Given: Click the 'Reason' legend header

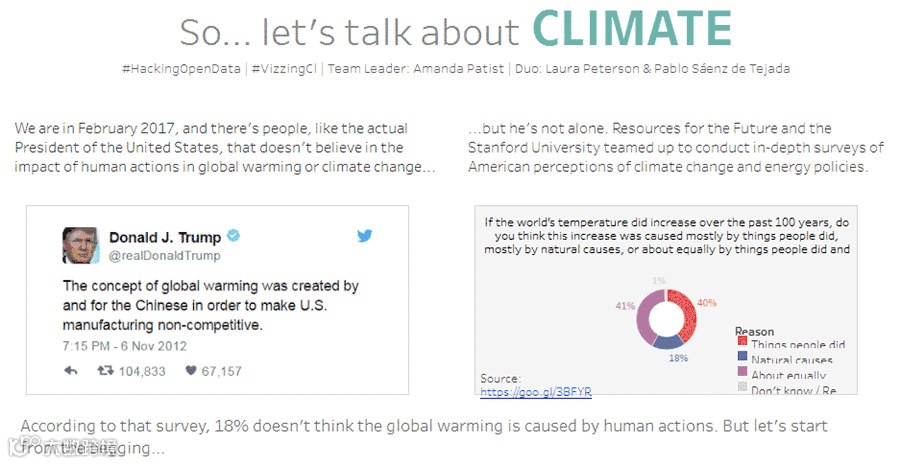Looking at the screenshot, I should click(x=754, y=331).
